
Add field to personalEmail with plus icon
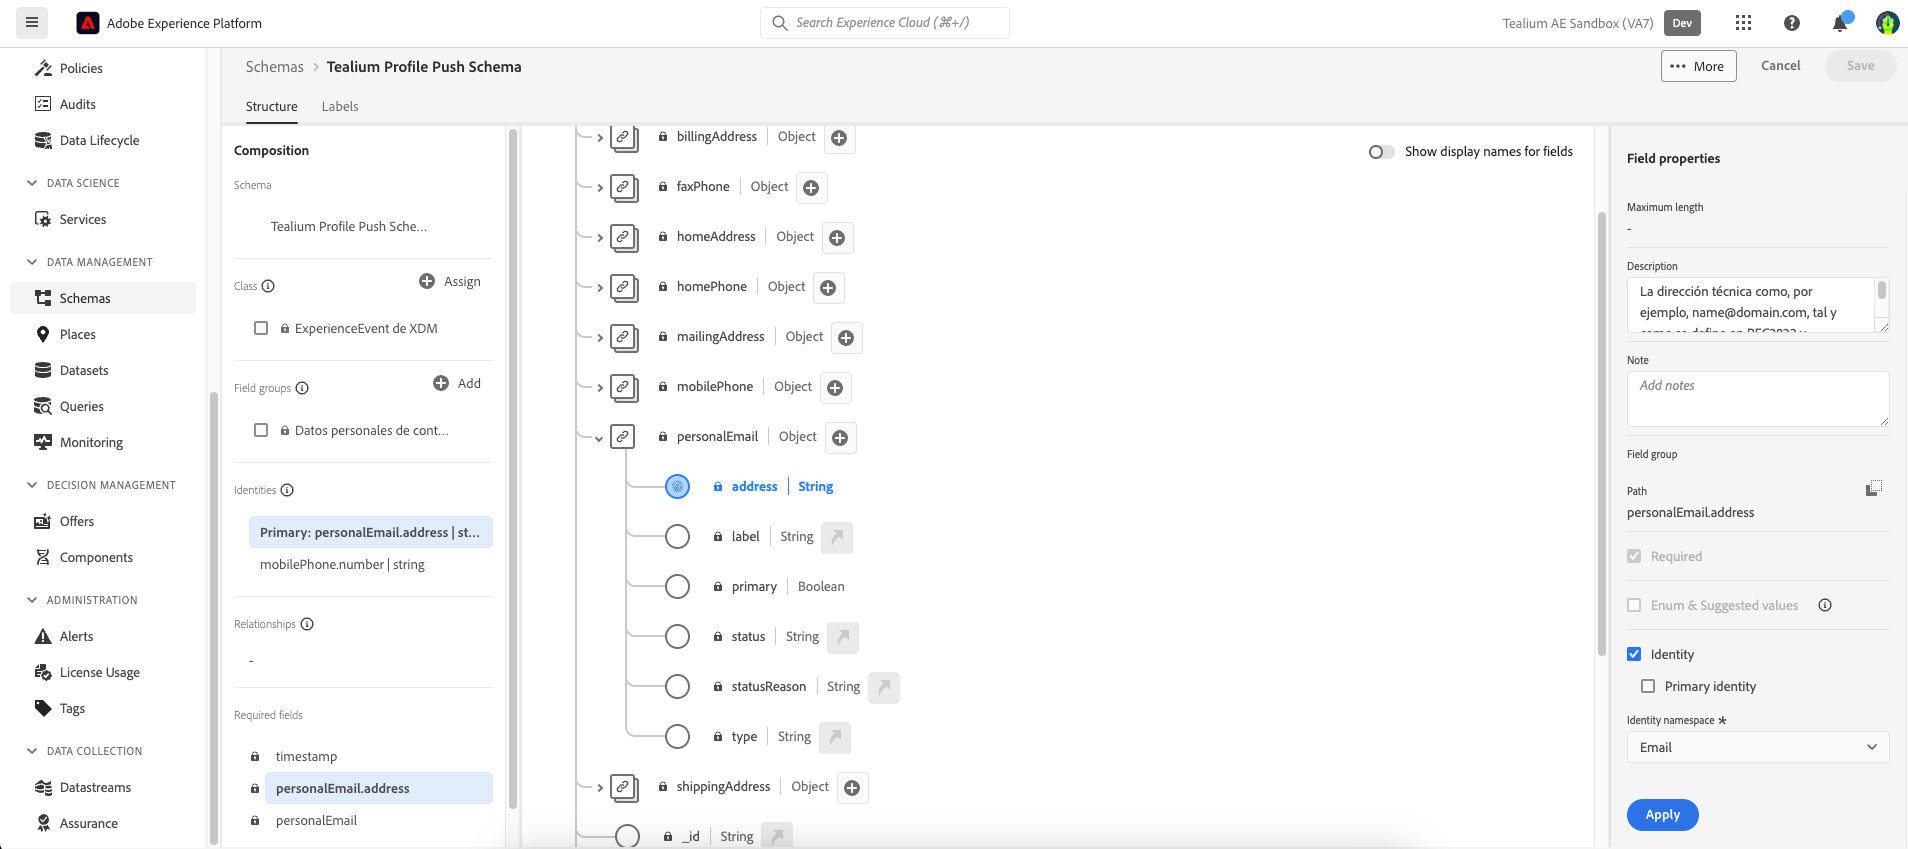840,437
